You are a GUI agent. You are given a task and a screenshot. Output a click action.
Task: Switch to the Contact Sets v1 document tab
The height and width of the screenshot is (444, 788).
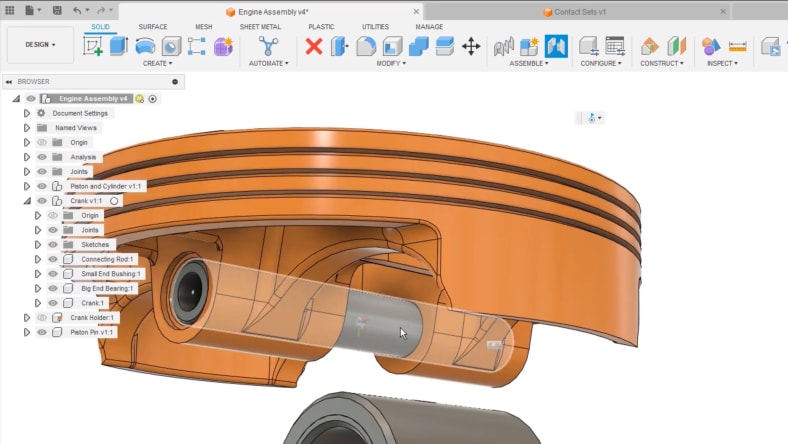click(580, 12)
